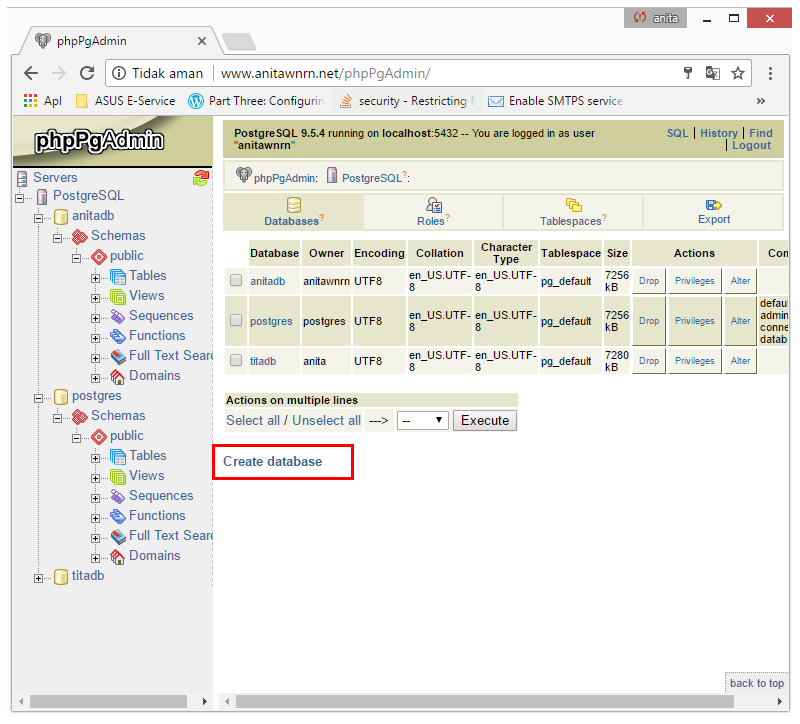Click the anitadb database cylinder icon
This screenshot has width=800, height=724.
[x=61, y=216]
